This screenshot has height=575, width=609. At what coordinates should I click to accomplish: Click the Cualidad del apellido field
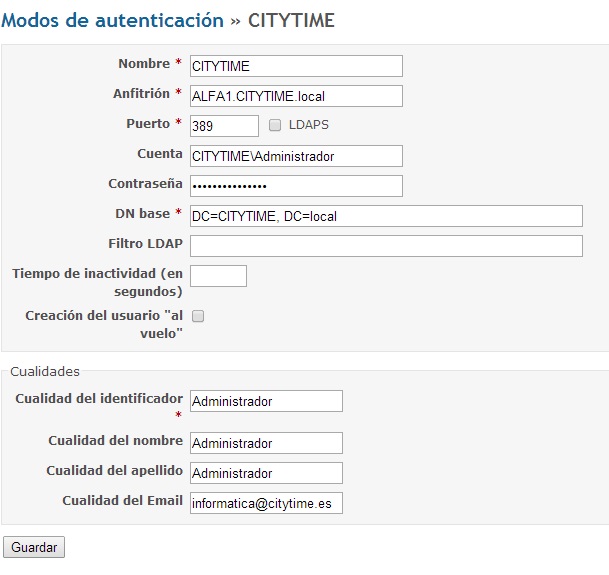[x=266, y=473]
